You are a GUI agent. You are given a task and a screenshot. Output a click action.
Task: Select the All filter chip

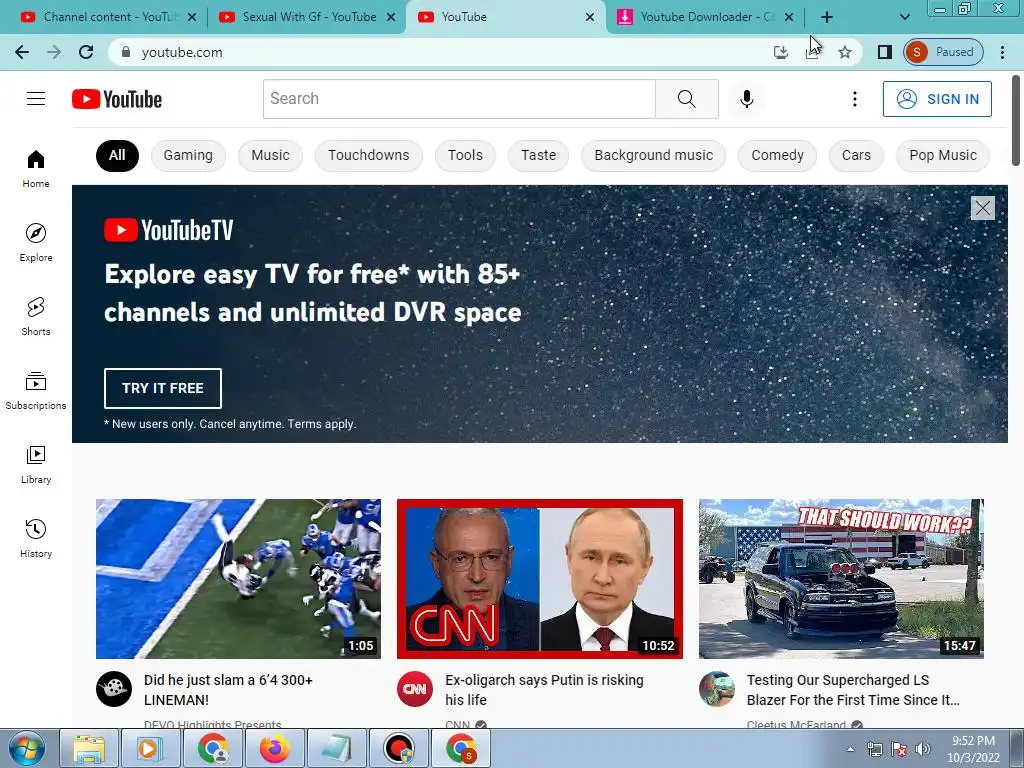click(x=118, y=155)
